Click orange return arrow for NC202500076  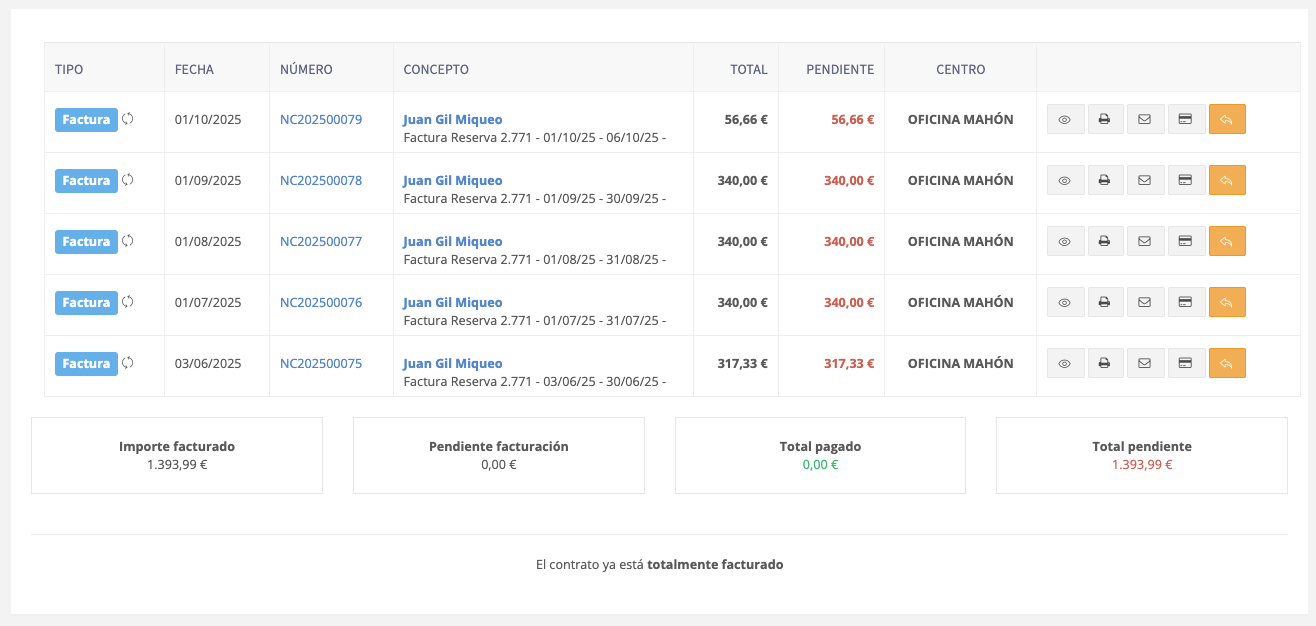coord(1227,302)
